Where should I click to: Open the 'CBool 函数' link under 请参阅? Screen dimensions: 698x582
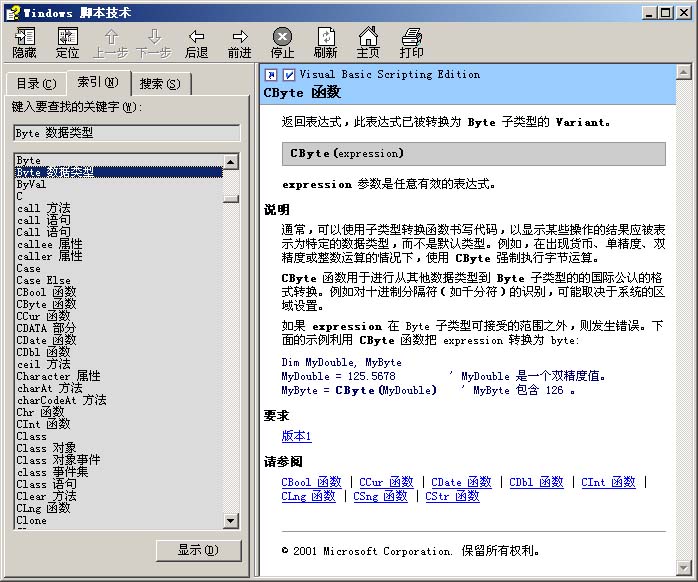pyautogui.click(x=311, y=482)
